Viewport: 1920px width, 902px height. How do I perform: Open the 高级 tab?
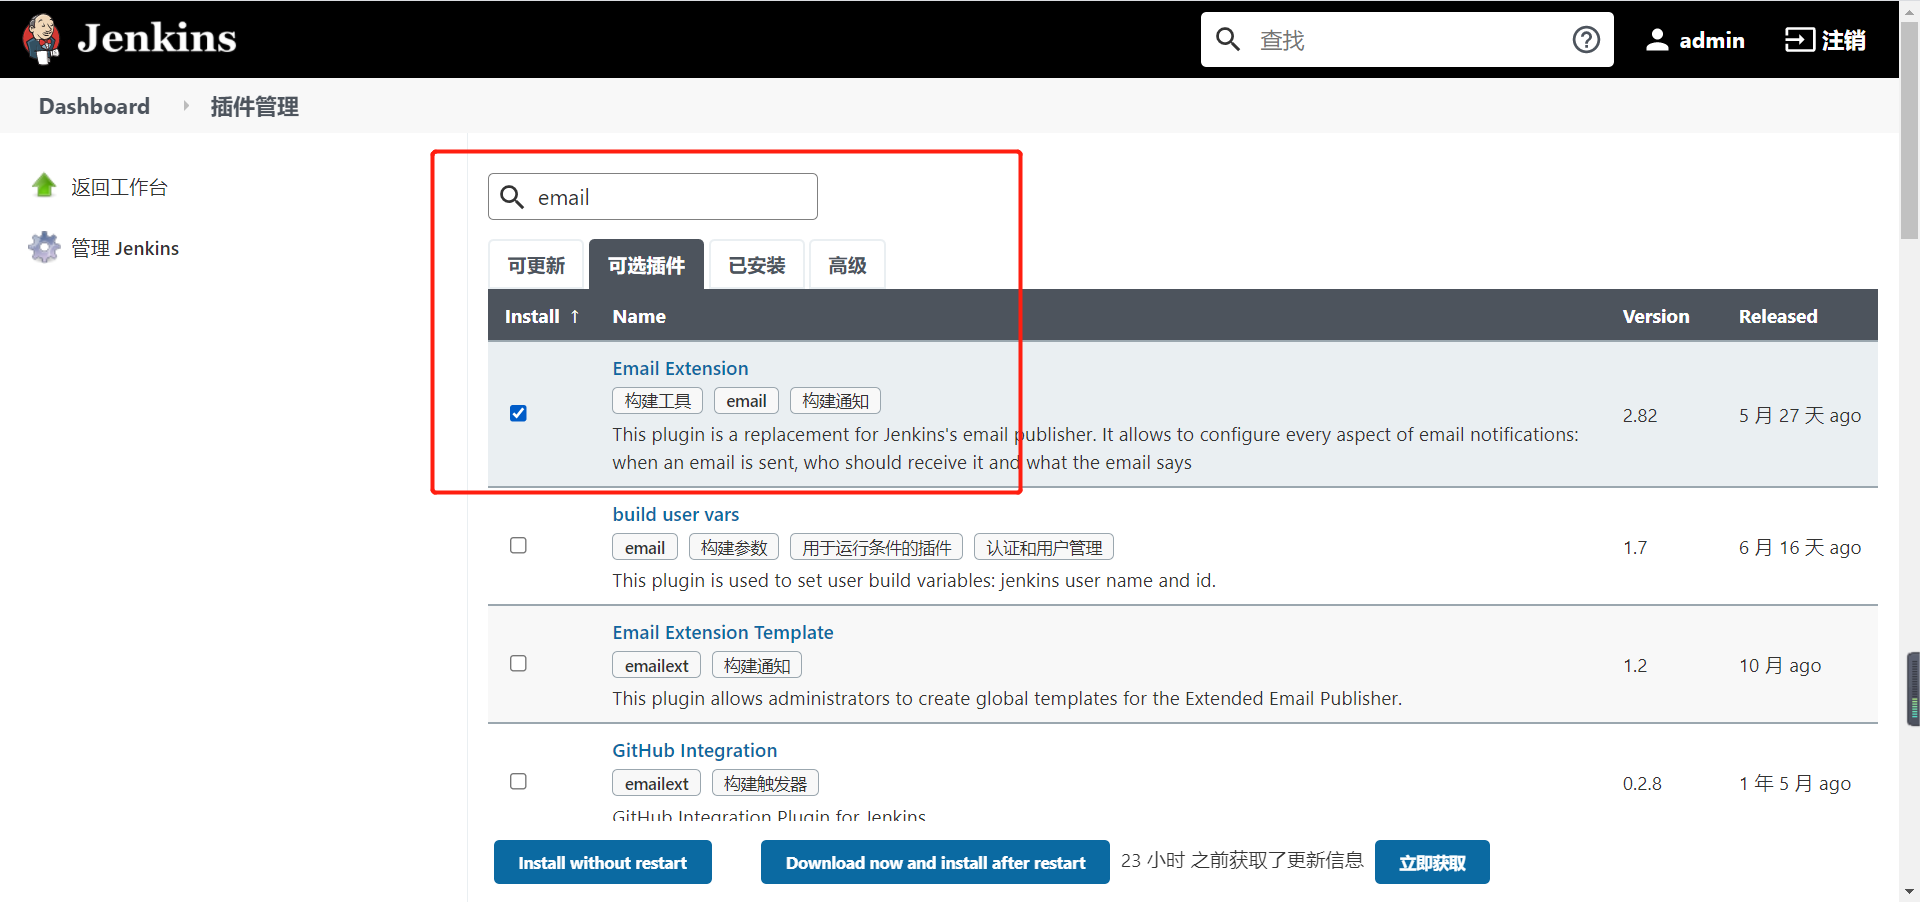coord(846,264)
